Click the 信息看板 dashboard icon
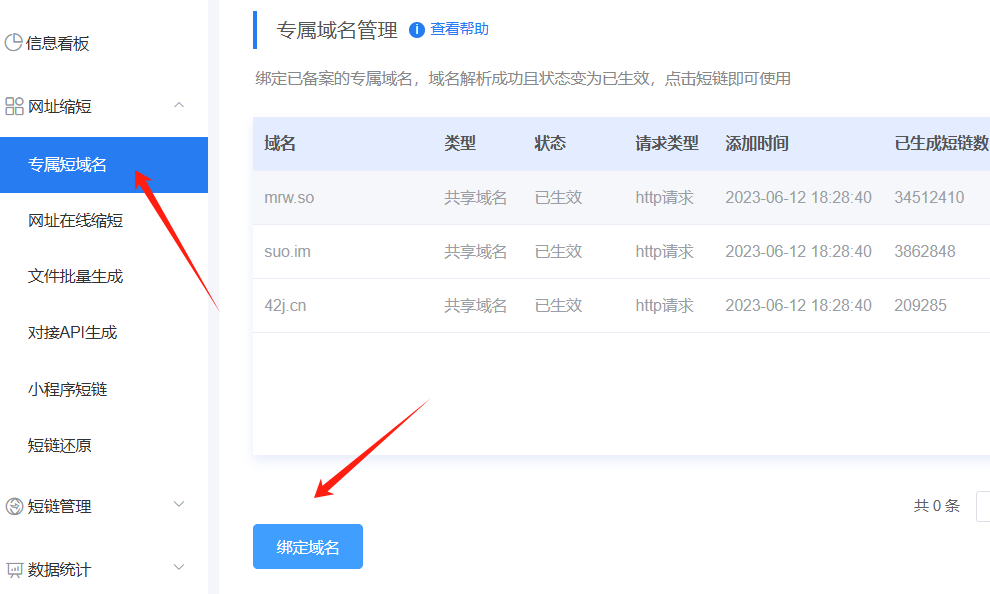This screenshot has width=990, height=594. (14, 43)
